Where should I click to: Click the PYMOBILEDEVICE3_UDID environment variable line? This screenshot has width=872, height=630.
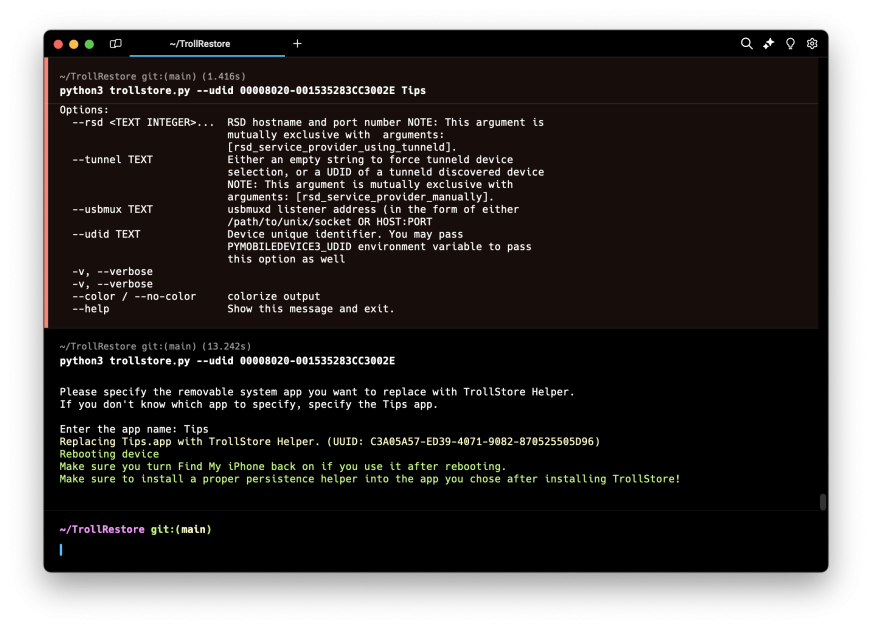pyautogui.click(x=379, y=246)
